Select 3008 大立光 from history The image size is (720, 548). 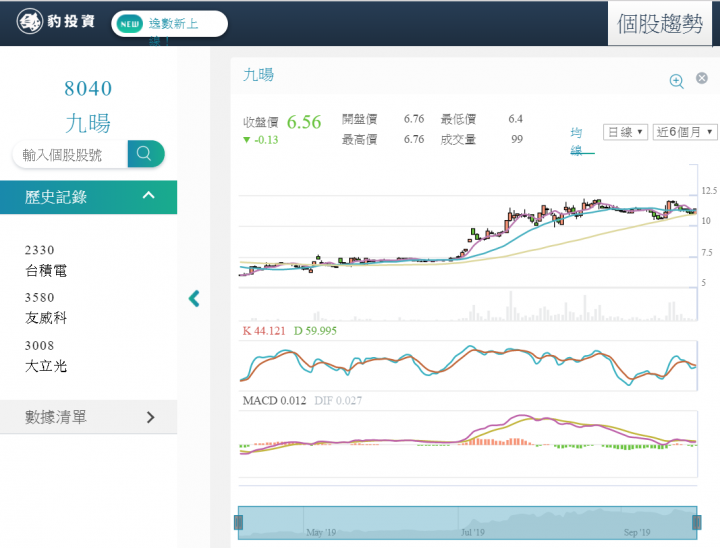click(46, 356)
